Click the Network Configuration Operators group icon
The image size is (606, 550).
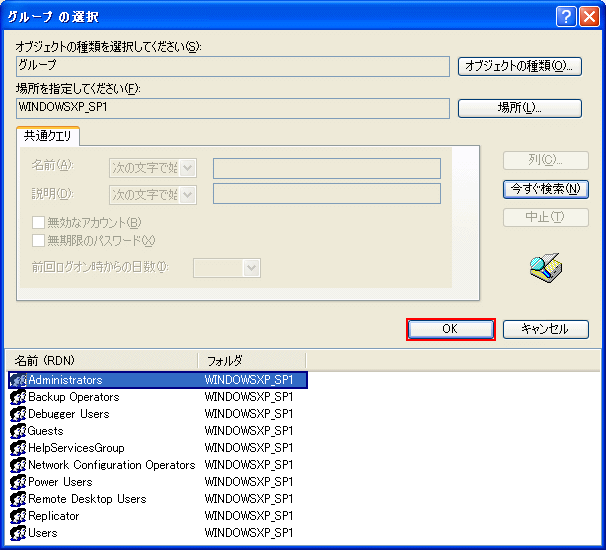(x=18, y=465)
